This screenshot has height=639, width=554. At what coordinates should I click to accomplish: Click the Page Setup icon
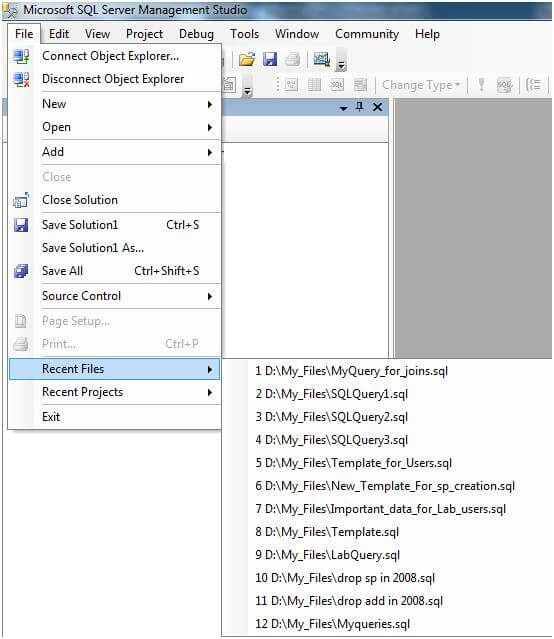21,321
